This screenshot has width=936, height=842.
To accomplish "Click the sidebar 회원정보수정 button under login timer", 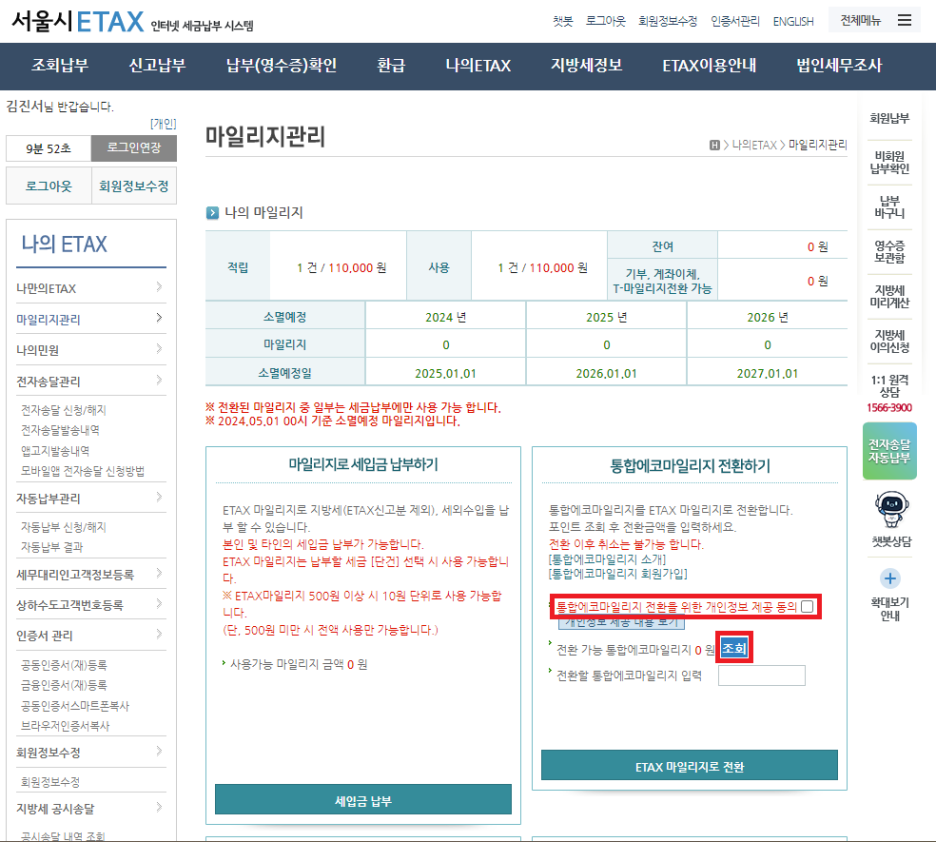I will pos(134,186).
